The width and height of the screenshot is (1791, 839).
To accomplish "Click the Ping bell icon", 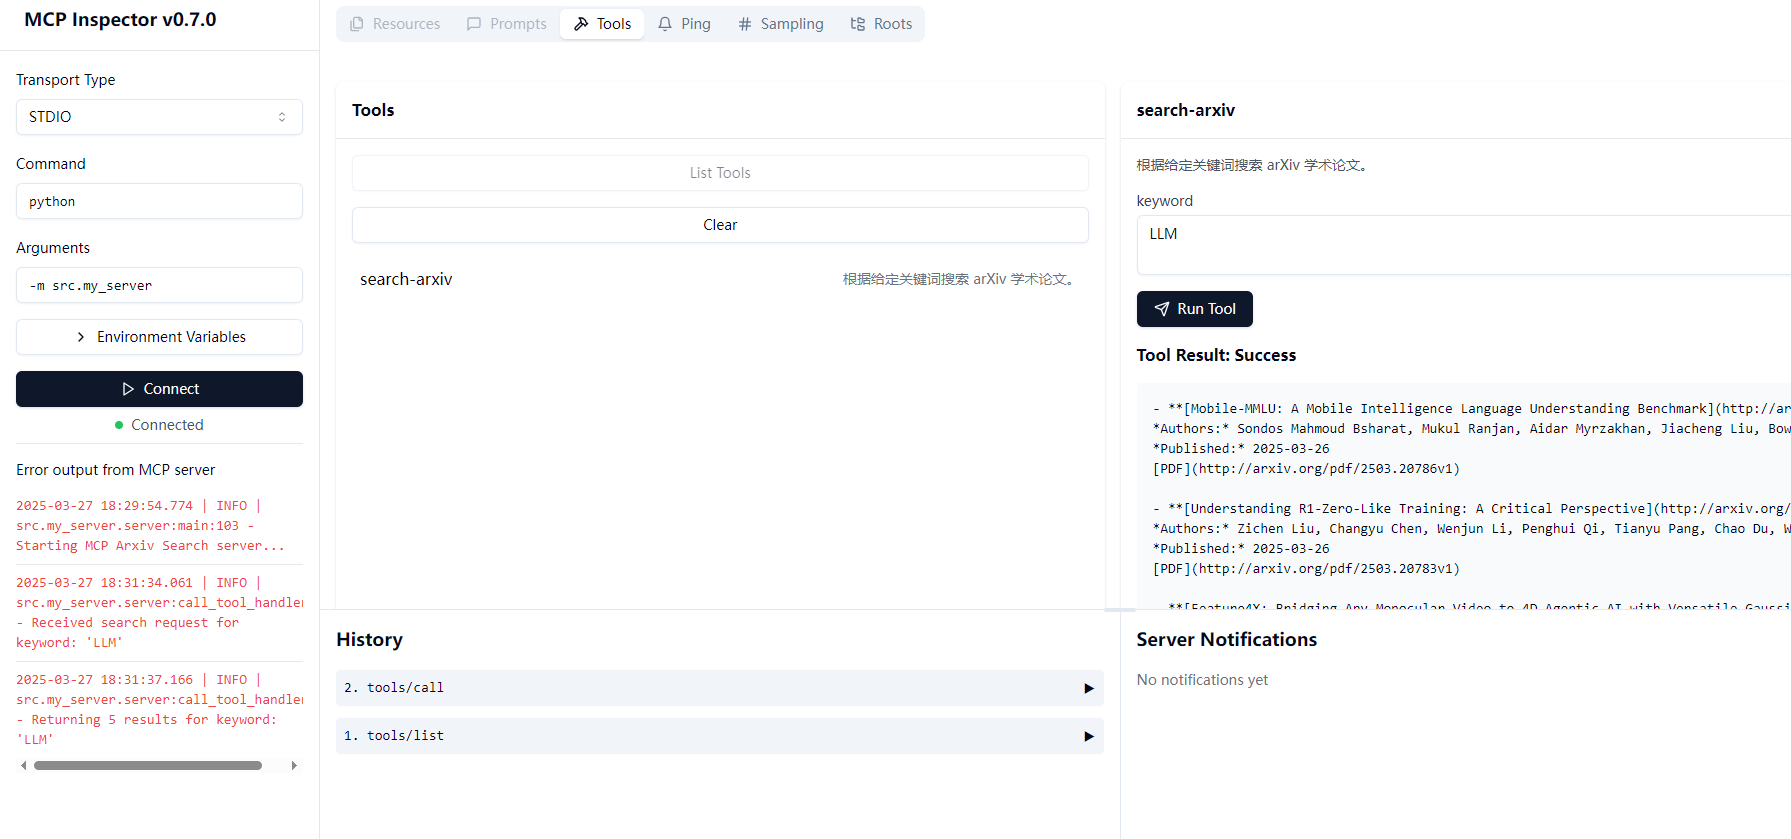I will [x=665, y=24].
